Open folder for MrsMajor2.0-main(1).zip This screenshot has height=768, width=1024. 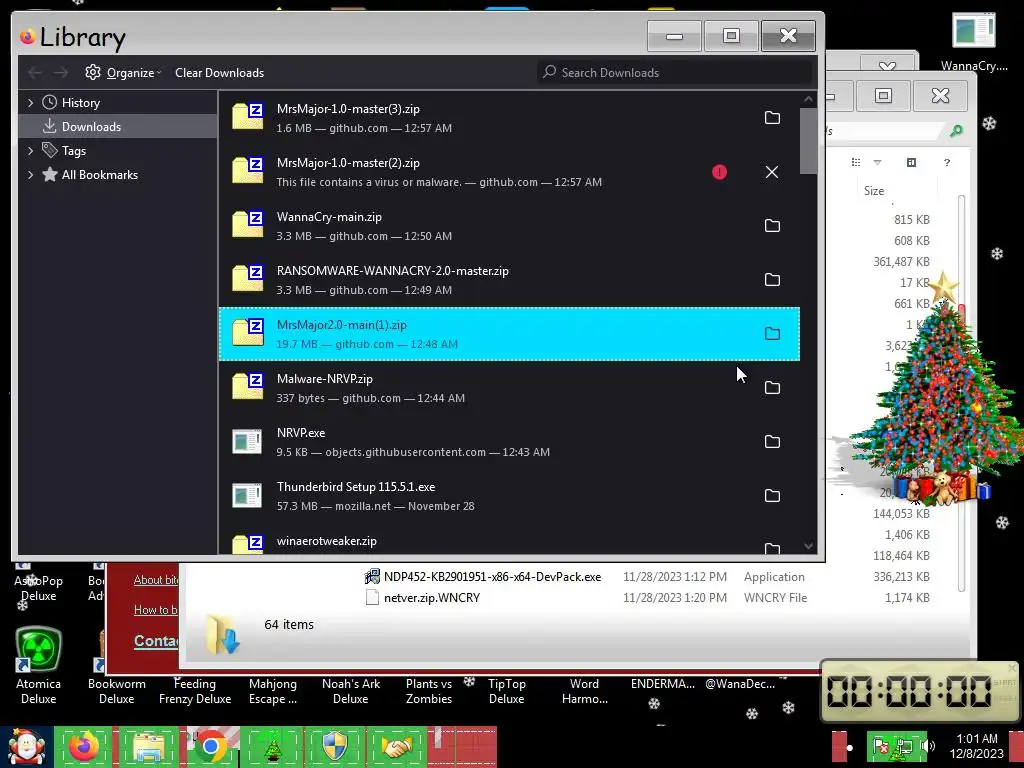pos(772,334)
